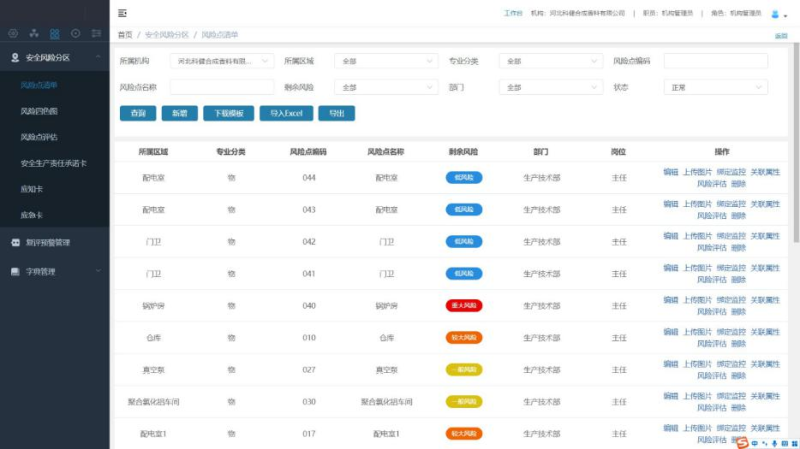Open the 所属机构 dropdown
800x449 pixels.
(222, 61)
